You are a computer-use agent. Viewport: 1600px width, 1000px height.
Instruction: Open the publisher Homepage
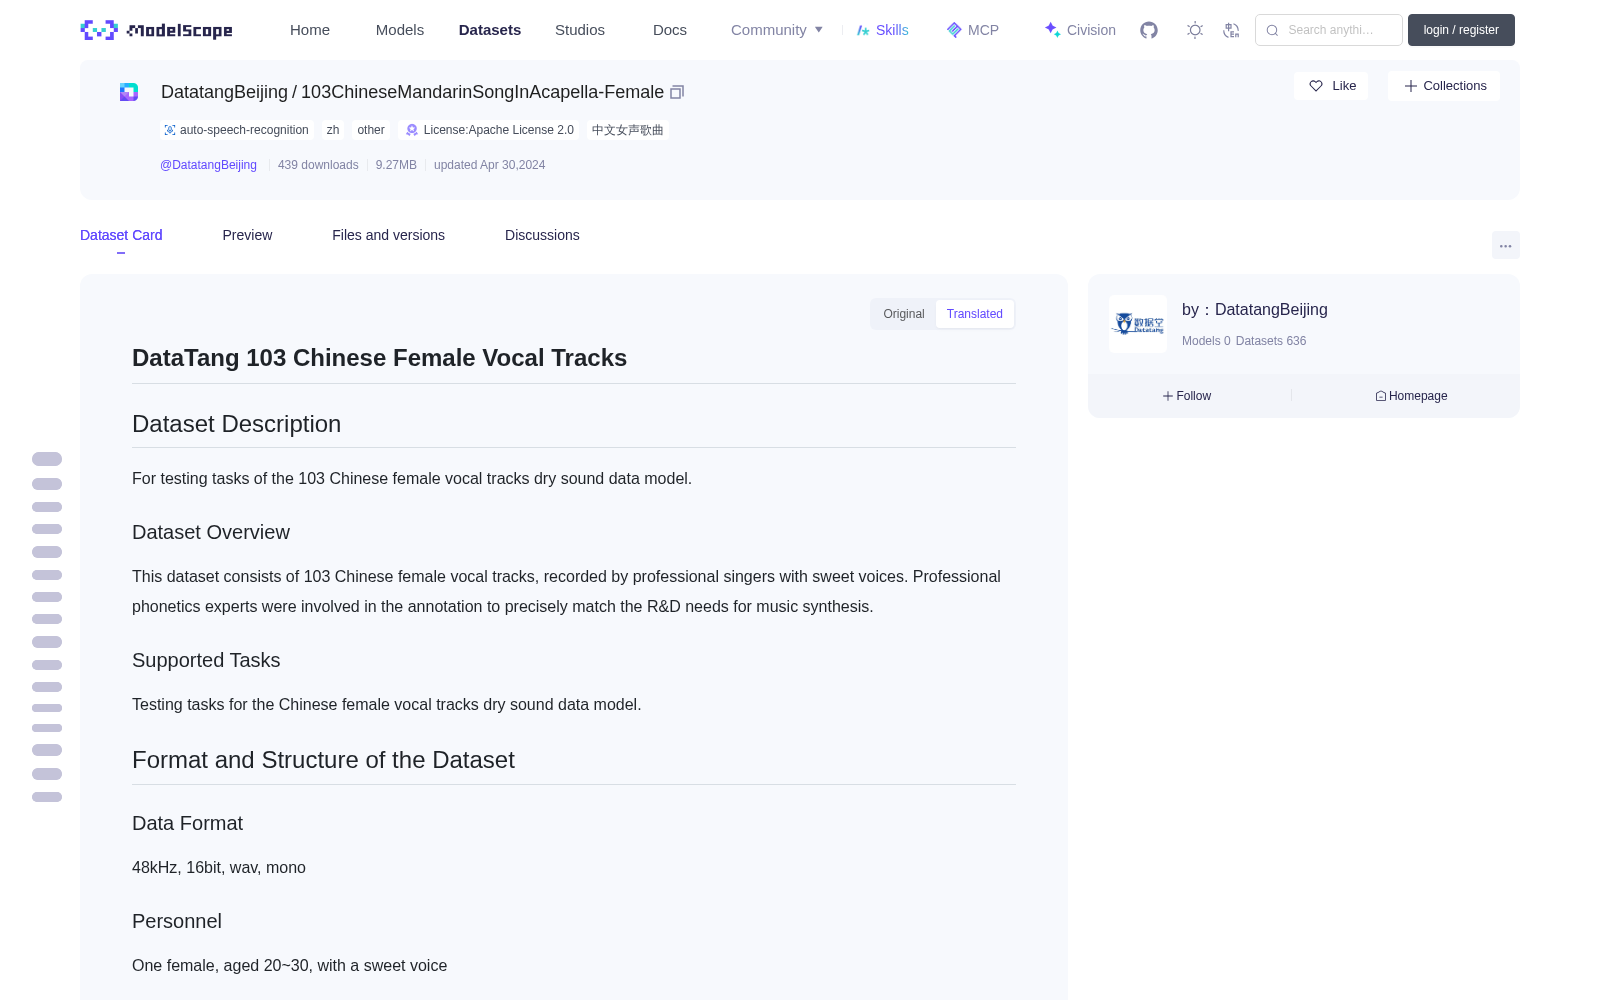1411,396
